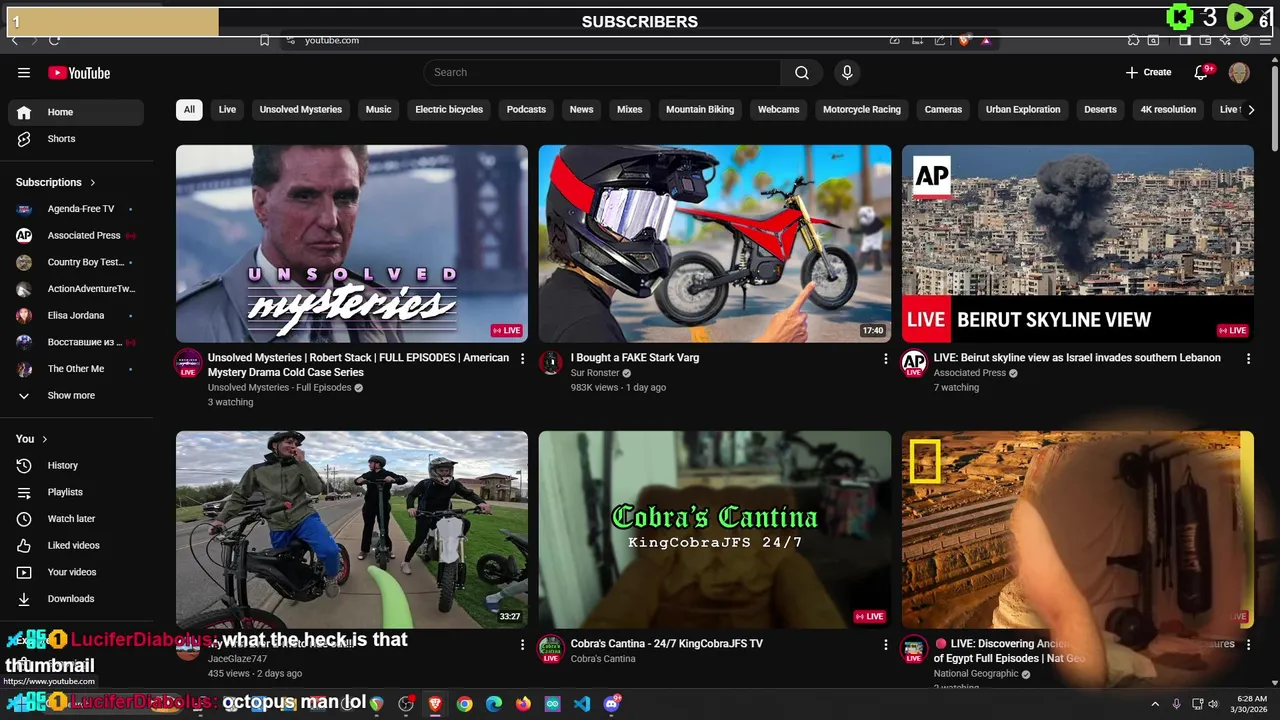Select the Live filter chip
Screen dimensions: 1280x720
click(227, 110)
